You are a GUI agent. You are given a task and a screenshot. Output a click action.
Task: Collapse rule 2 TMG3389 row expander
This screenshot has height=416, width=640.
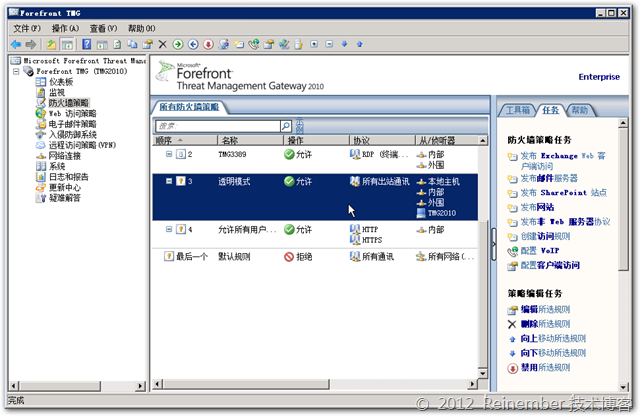[x=169, y=154]
